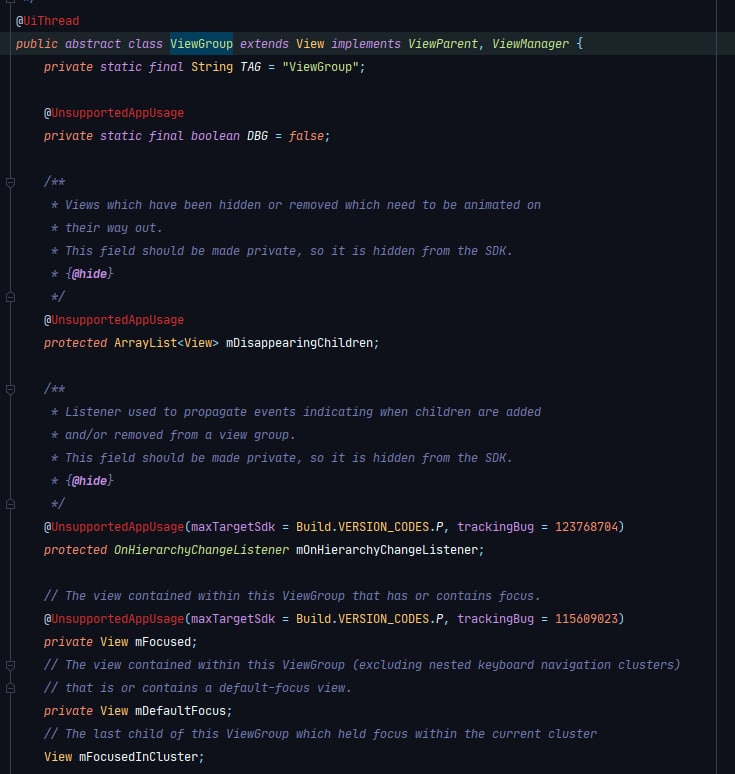
Task: Click the opening brace of the ViewGroup class
Action: (x=580, y=44)
